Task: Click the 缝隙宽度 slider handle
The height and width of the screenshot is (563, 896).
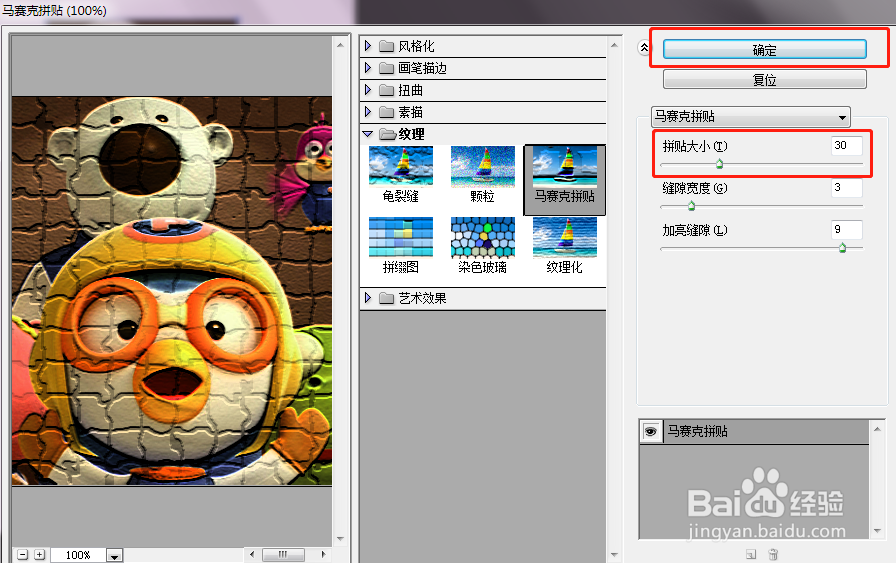Action: (x=691, y=206)
